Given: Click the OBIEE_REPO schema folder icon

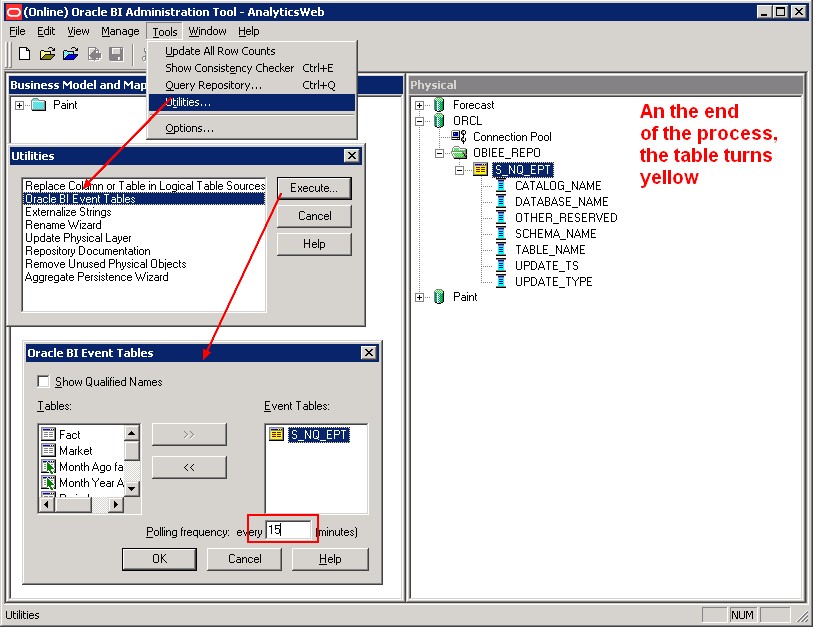Looking at the screenshot, I should pyautogui.click(x=459, y=153).
